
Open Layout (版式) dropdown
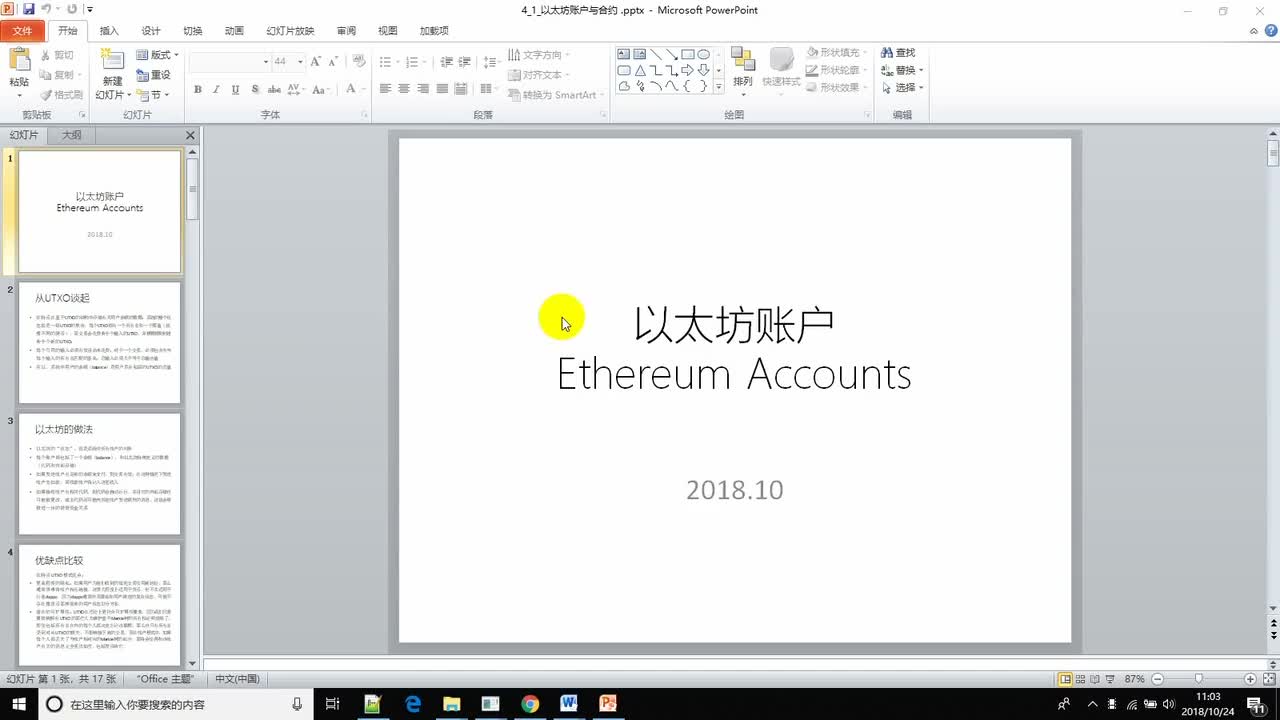[x=158, y=55]
